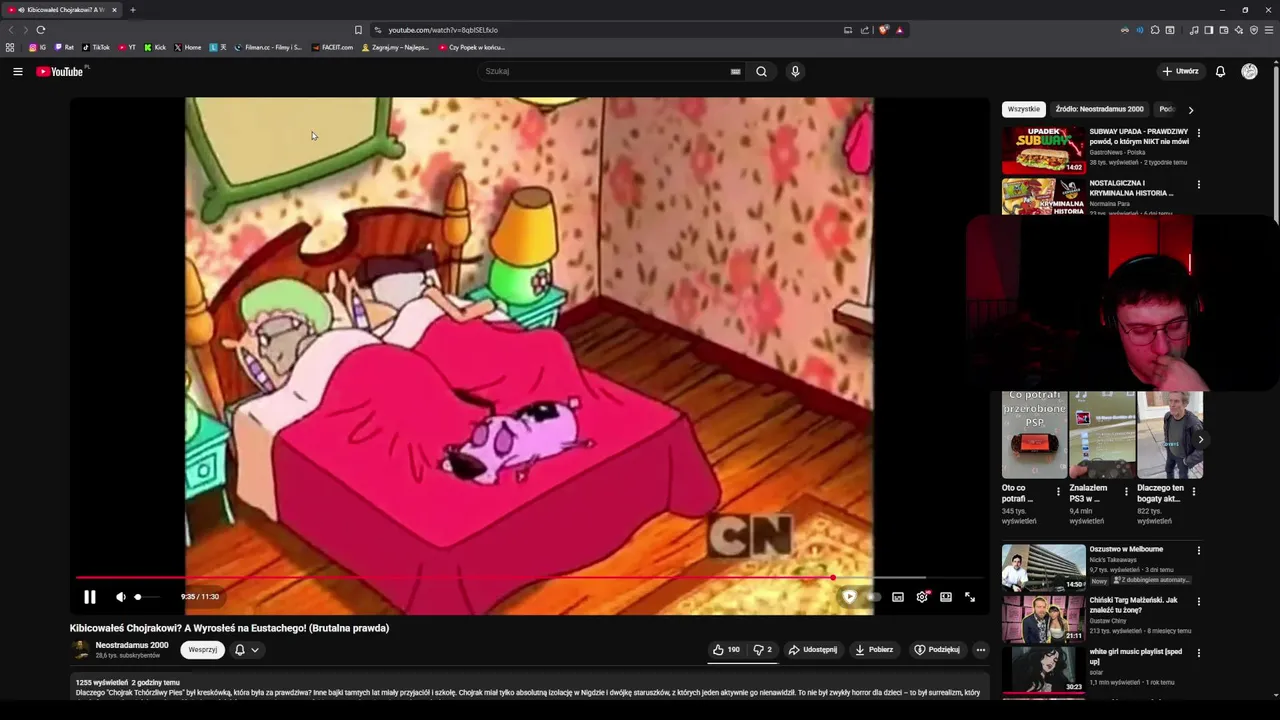
Task: Open the Brave Wallet icon
Action: point(1223,30)
